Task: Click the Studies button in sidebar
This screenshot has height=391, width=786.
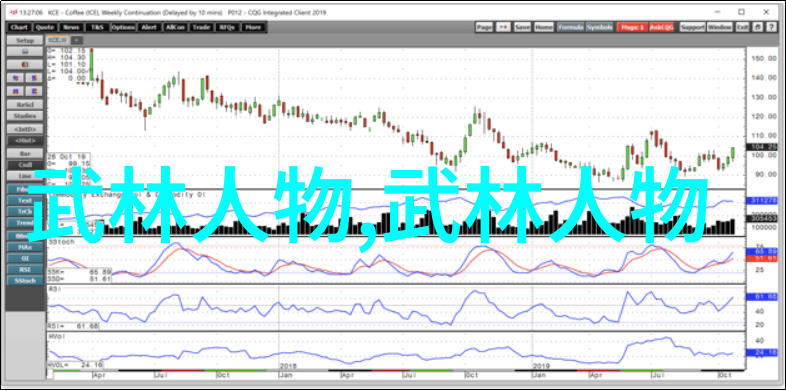Action: coord(25,116)
